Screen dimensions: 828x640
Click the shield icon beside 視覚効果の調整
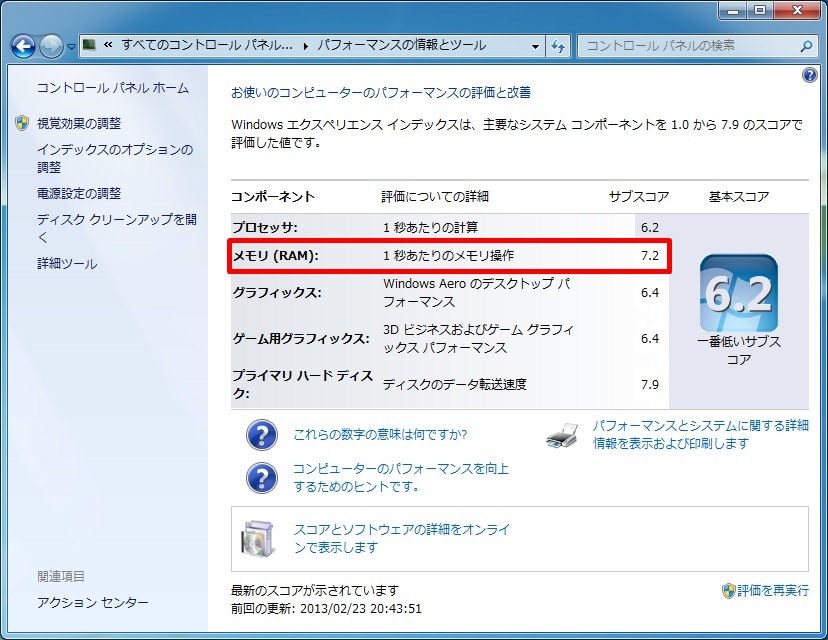coord(22,124)
